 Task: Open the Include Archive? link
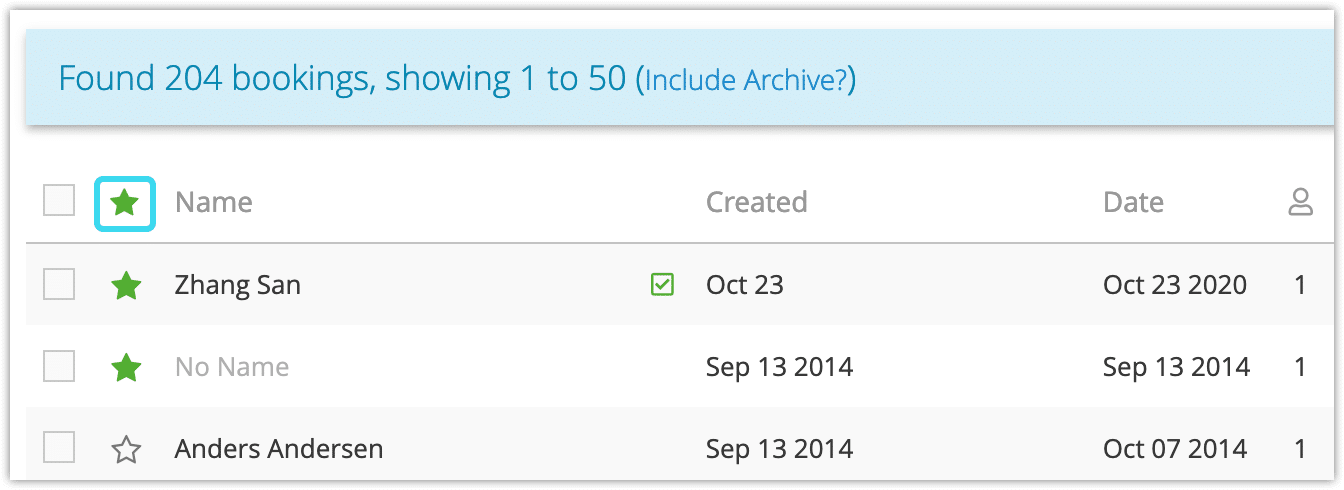[746, 80]
